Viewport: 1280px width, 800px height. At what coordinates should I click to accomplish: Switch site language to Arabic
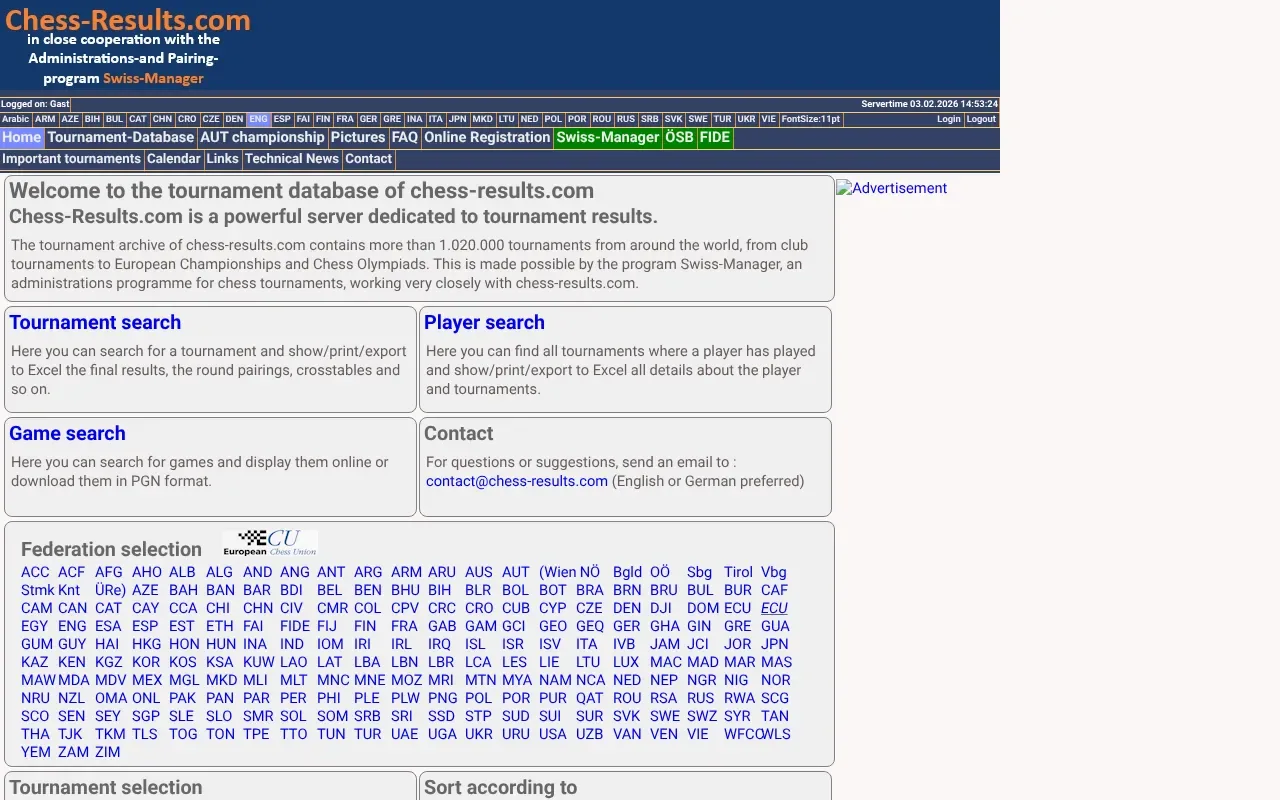tap(16, 119)
